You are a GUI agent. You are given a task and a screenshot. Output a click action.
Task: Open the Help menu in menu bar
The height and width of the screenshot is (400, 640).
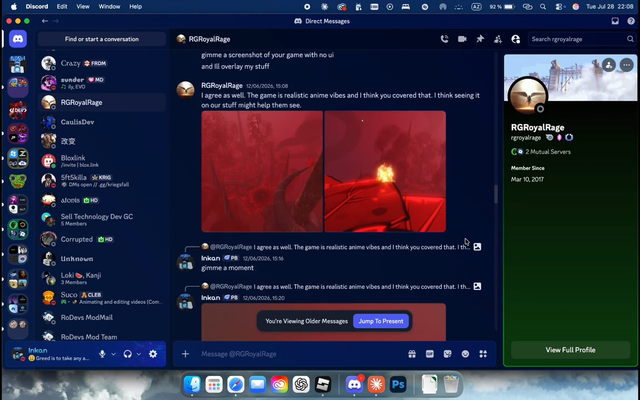(136, 7)
